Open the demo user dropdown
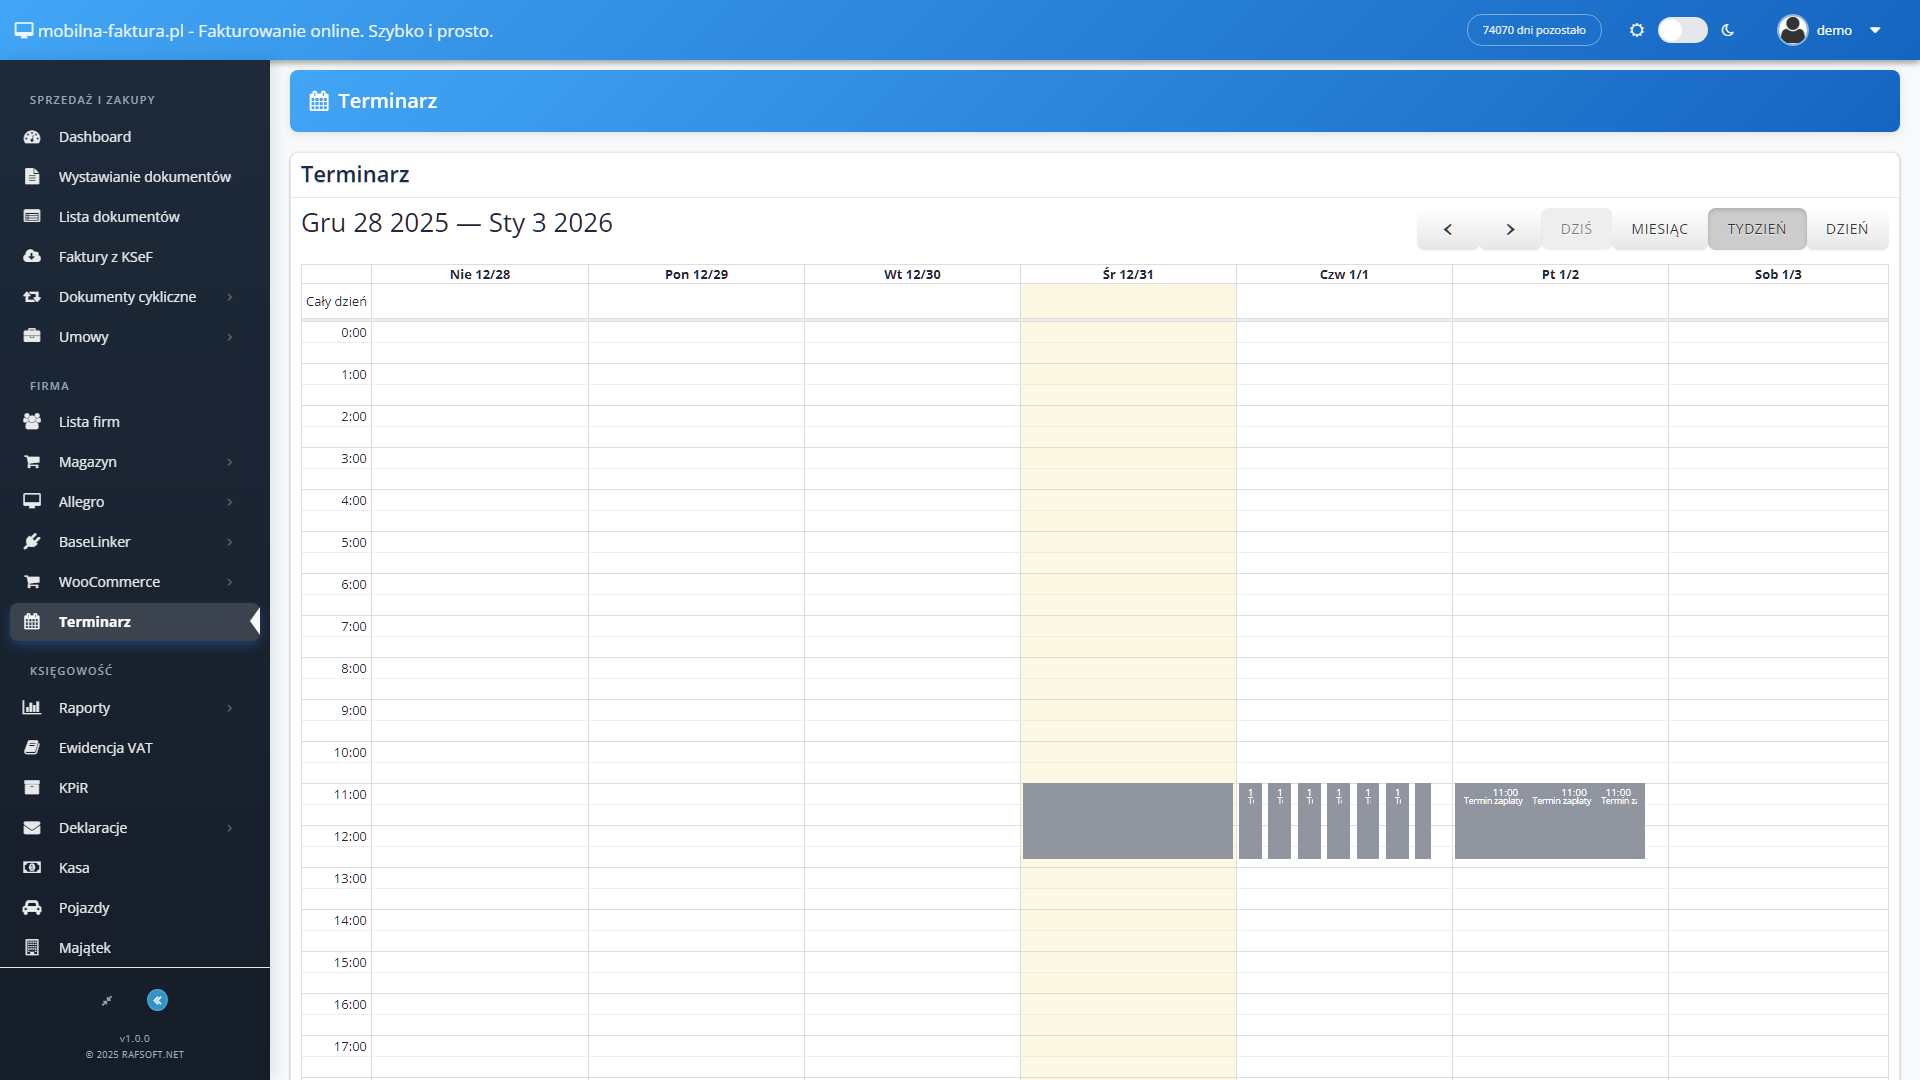Image resolution: width=1920 pixels, height=1080 pixels. pos(1830,30)
